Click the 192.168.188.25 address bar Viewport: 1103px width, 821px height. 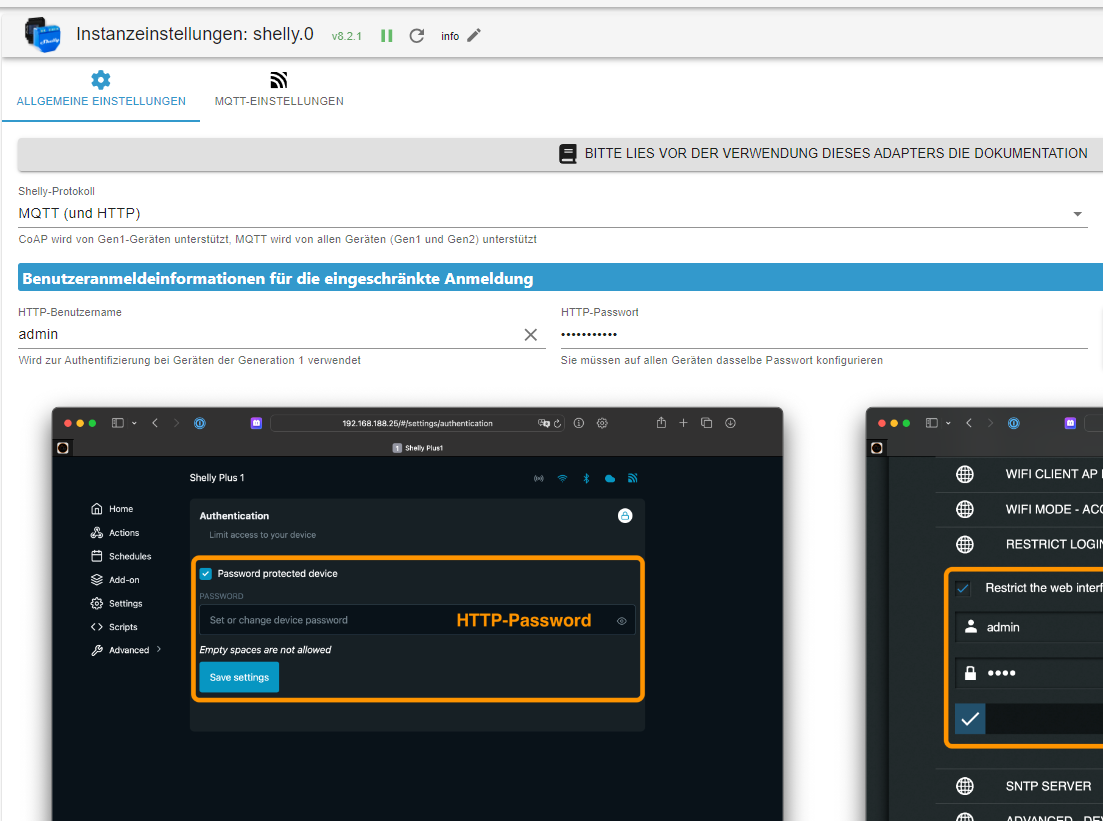[417, 423]
